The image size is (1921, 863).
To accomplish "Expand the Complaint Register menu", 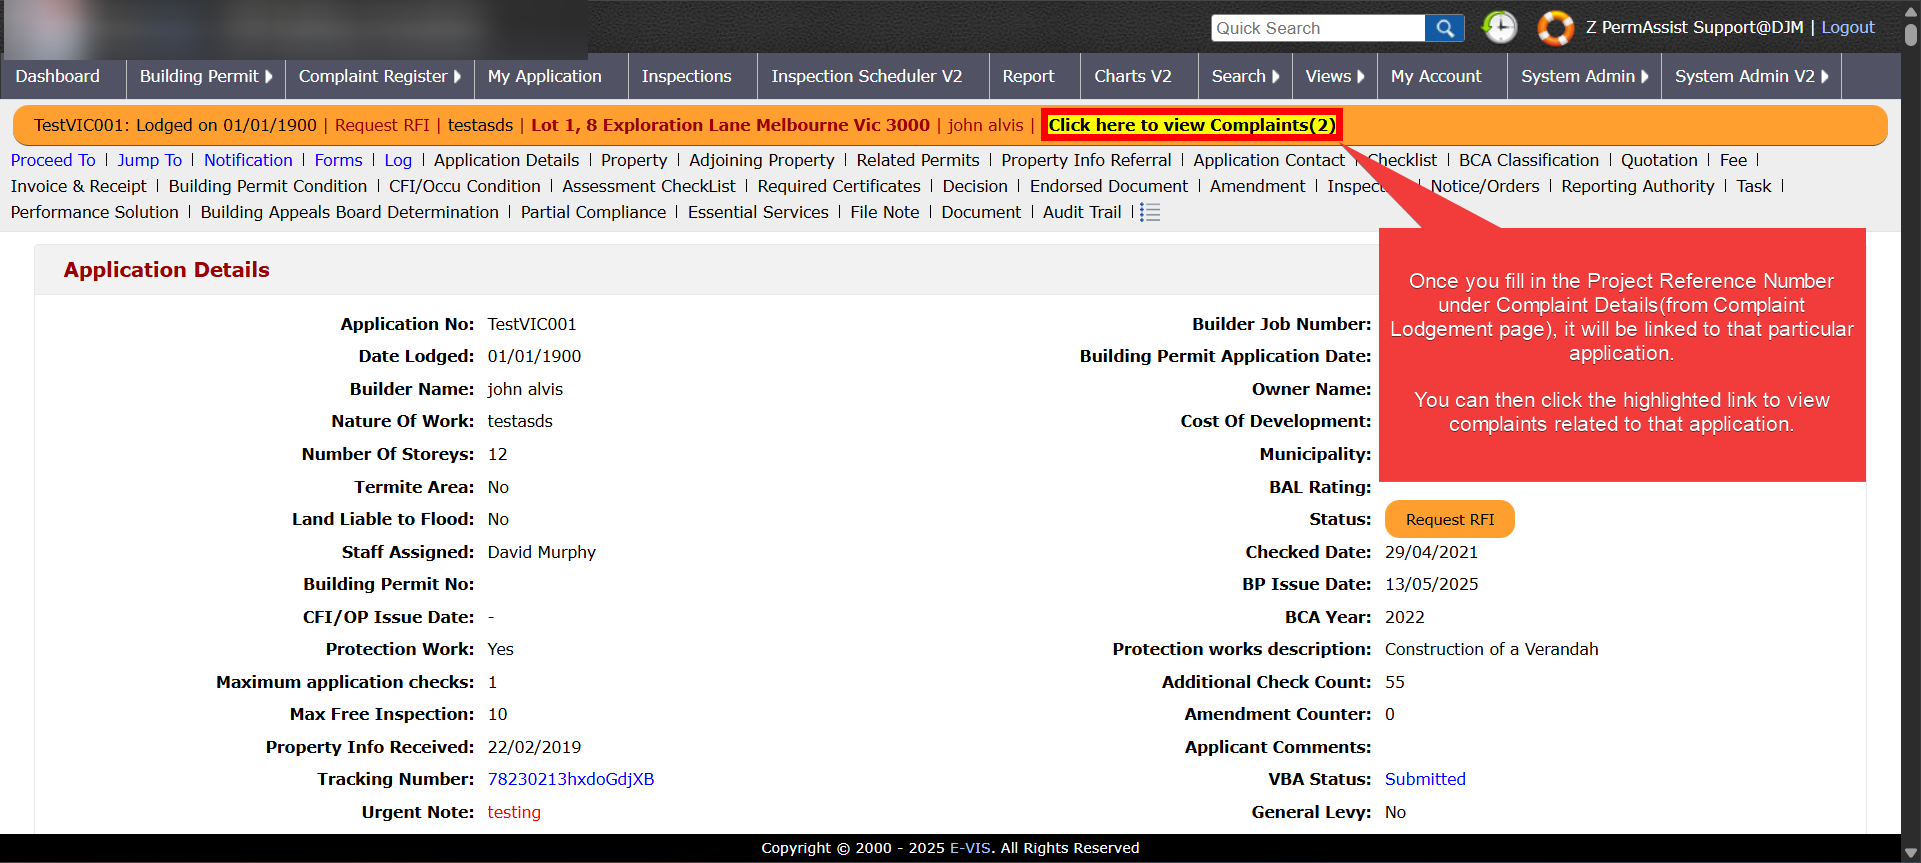I will [x=379, y=76].
